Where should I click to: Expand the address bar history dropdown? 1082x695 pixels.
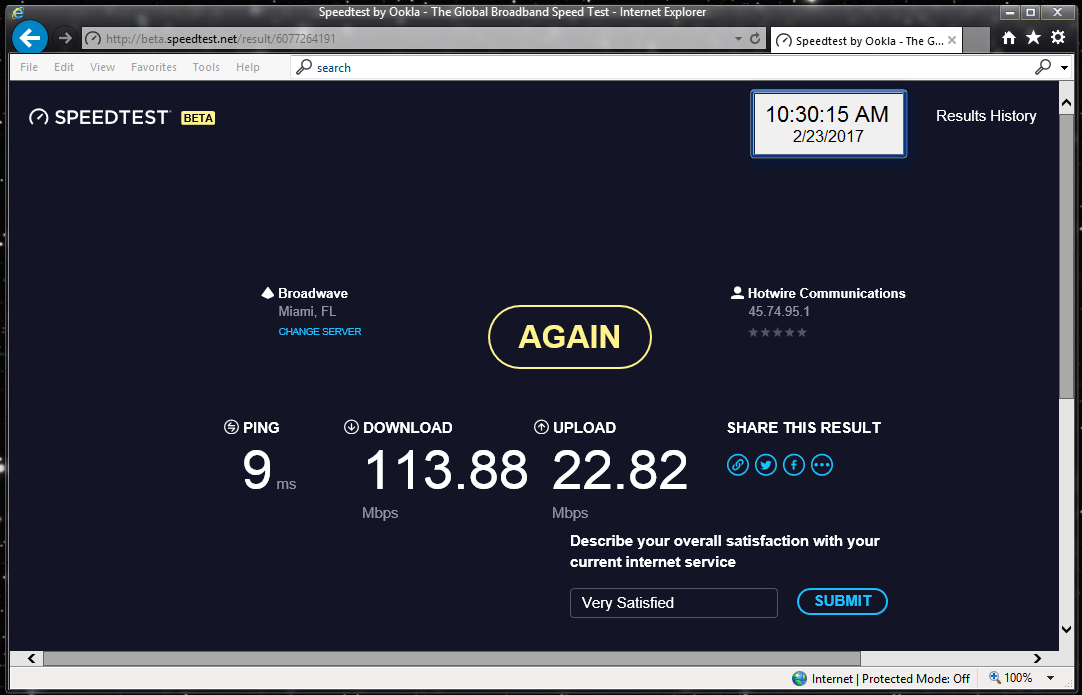coord(738,39)
